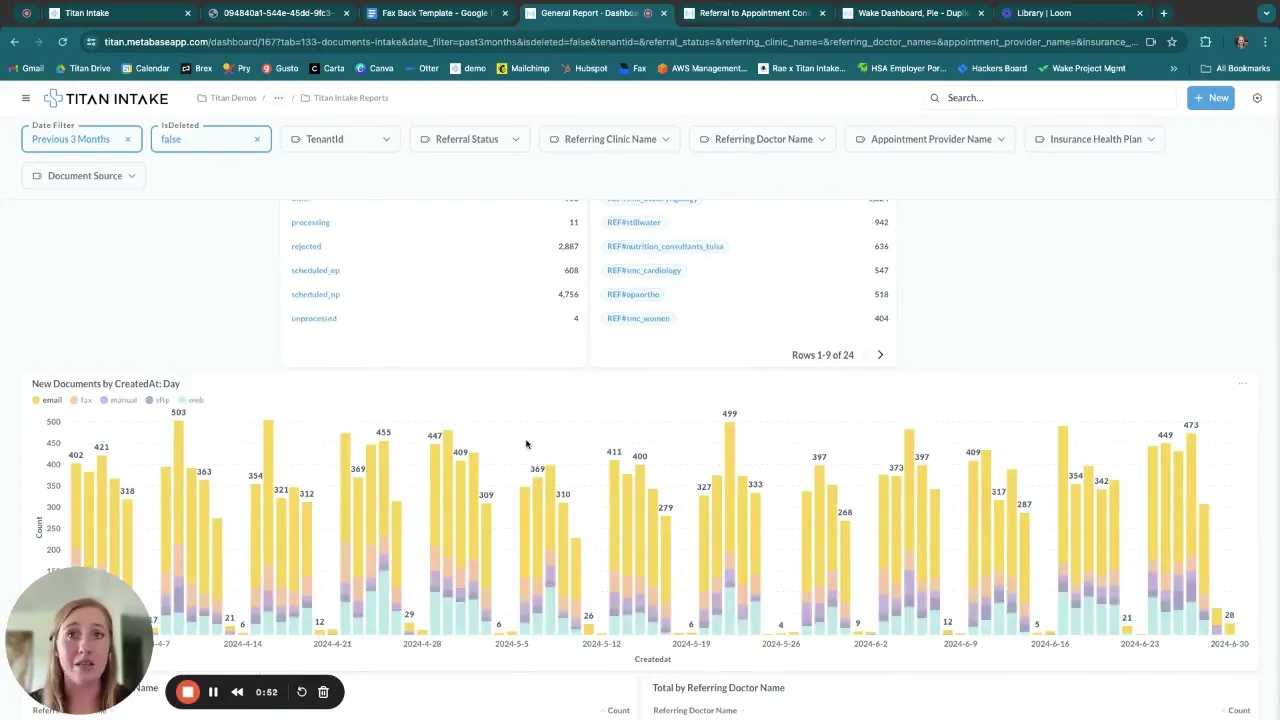Open the settings gear icon
The image size is (1280, 720).
pos(1257,98)
